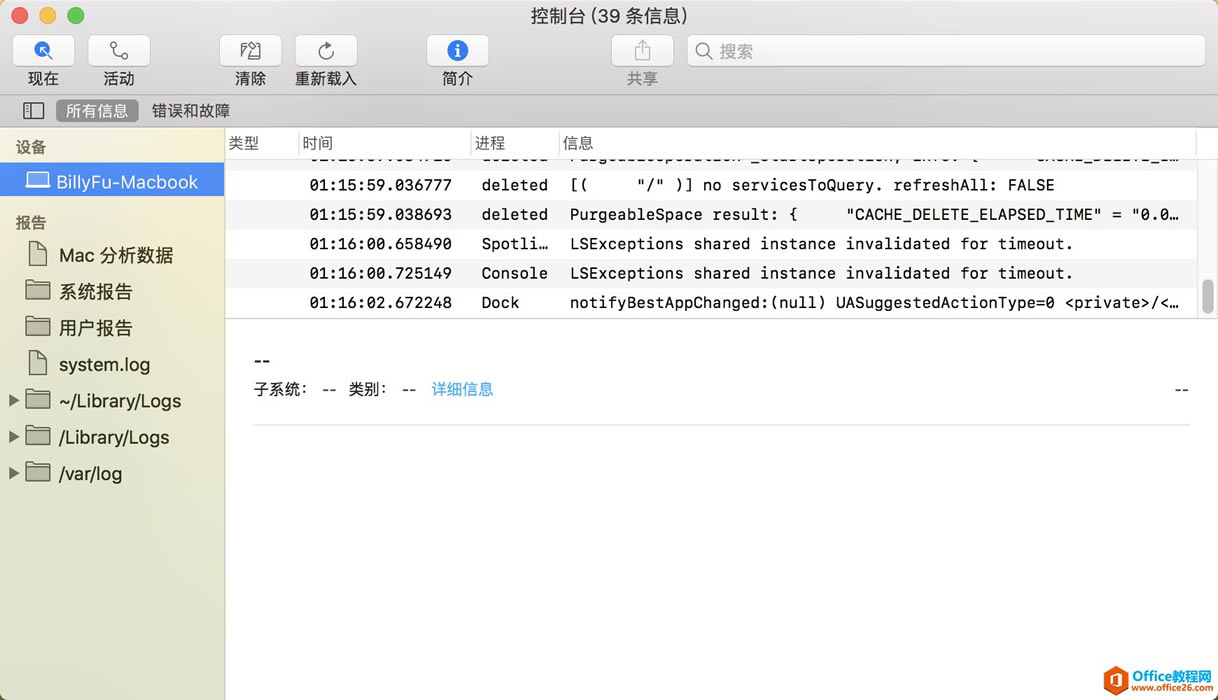The image size is (1218, 700).
Task: Select the Spotli… LSExceptions log row
Action: [711, 243]
